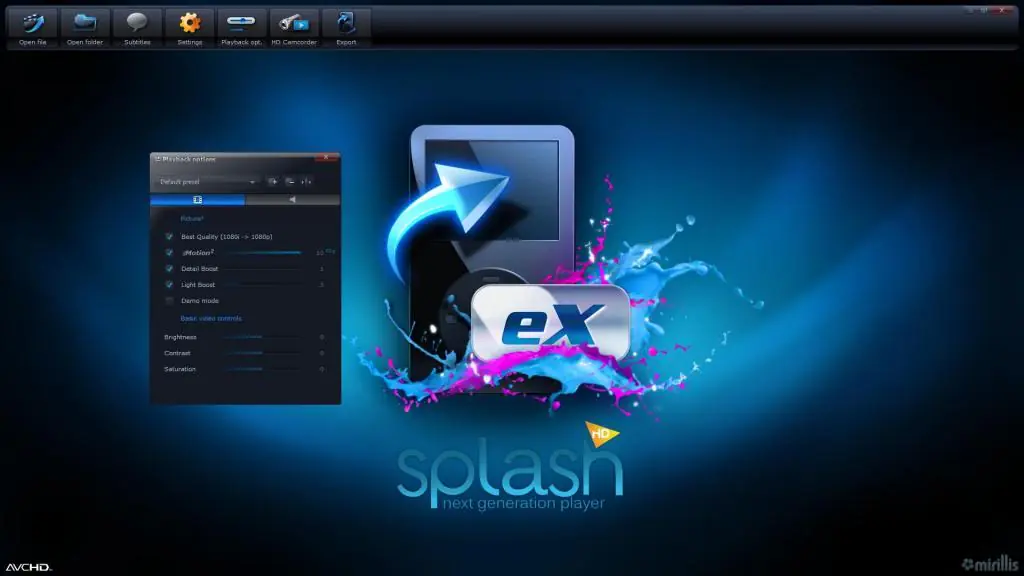Click the Detail Boost slider track

click(x=263, y=268)
